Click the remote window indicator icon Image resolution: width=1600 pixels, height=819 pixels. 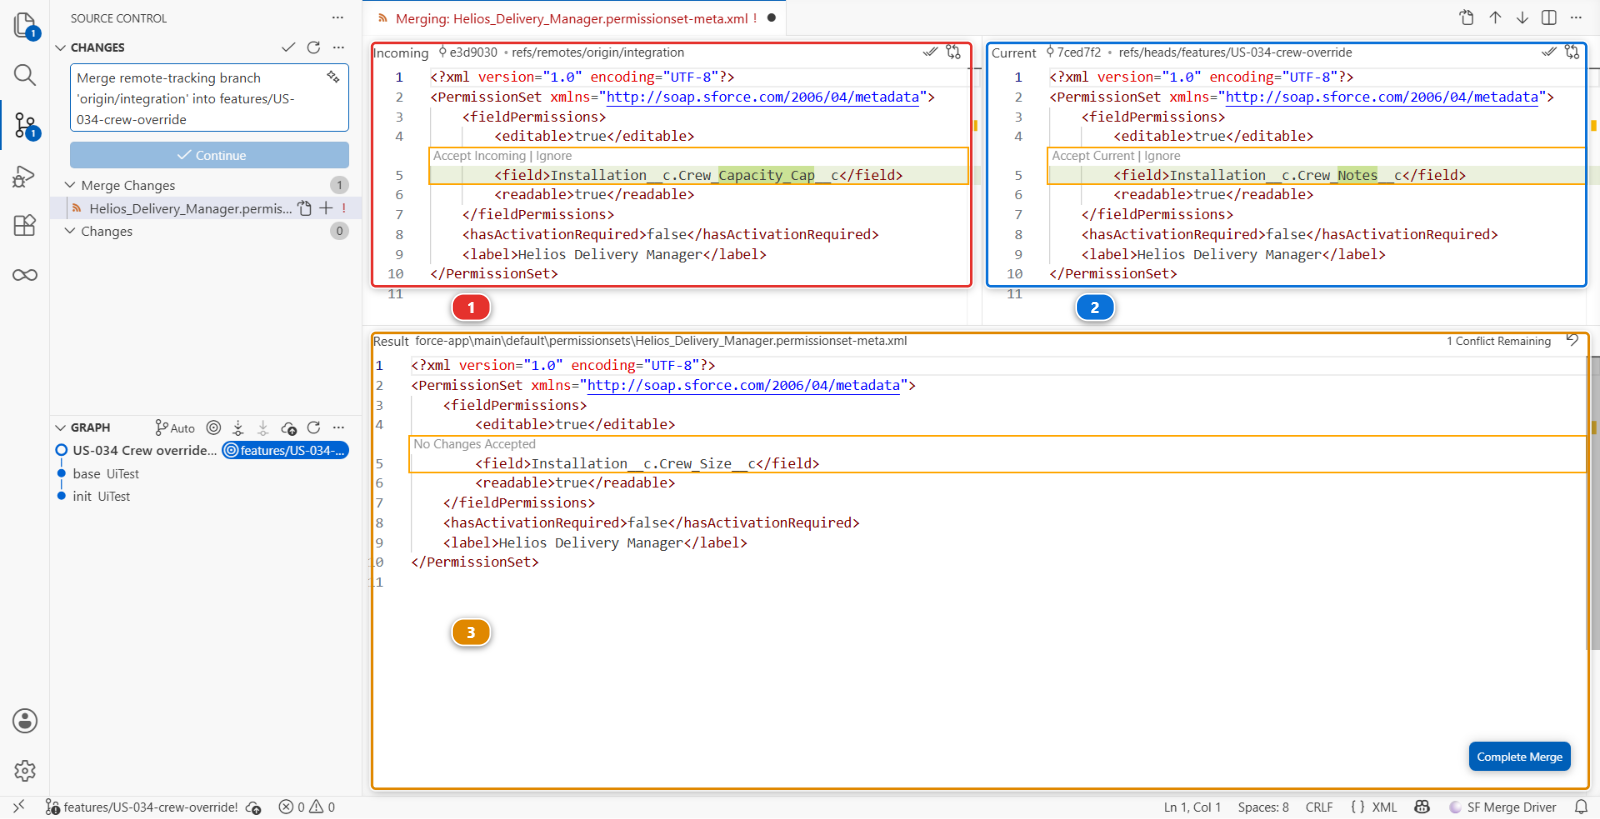click(18, 807)
